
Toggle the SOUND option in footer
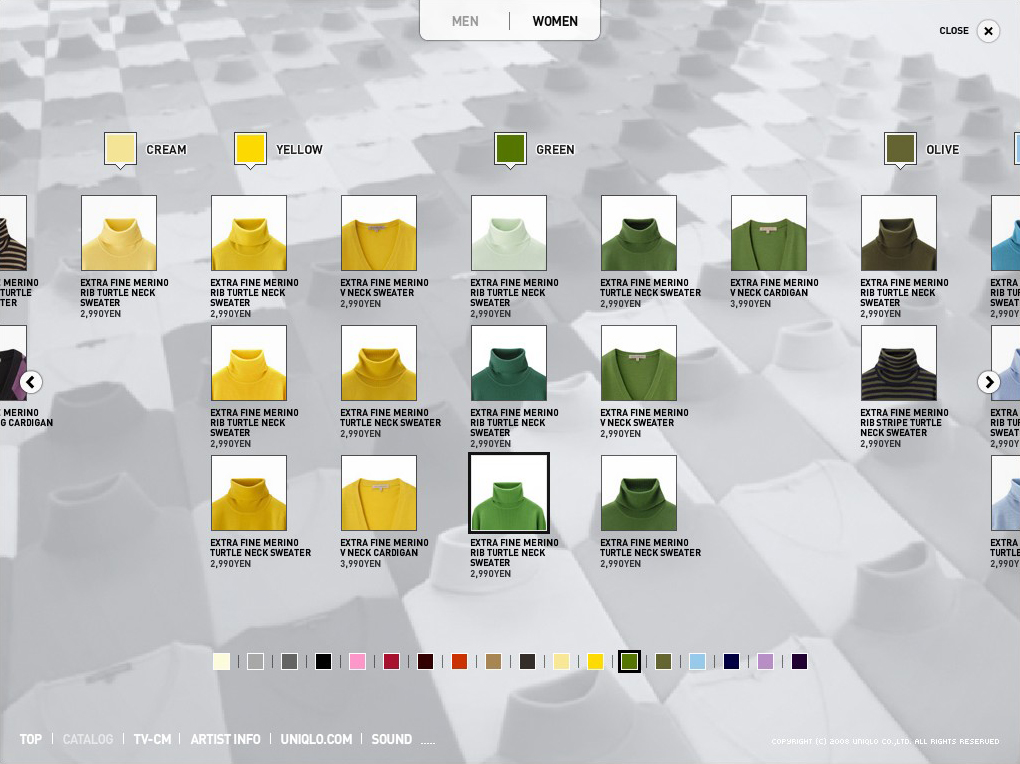pyautogui.click(x=391, y=739)
